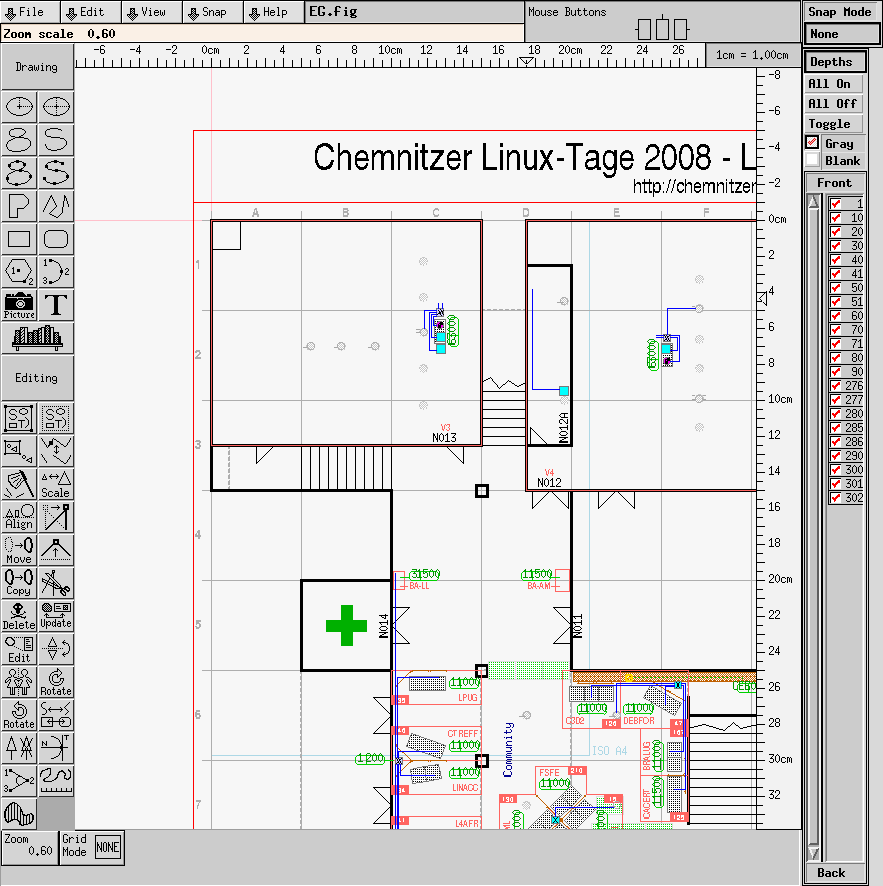Uncheck depth 50 layer checkbox
The image size is (883, 886).
(835, 288)
